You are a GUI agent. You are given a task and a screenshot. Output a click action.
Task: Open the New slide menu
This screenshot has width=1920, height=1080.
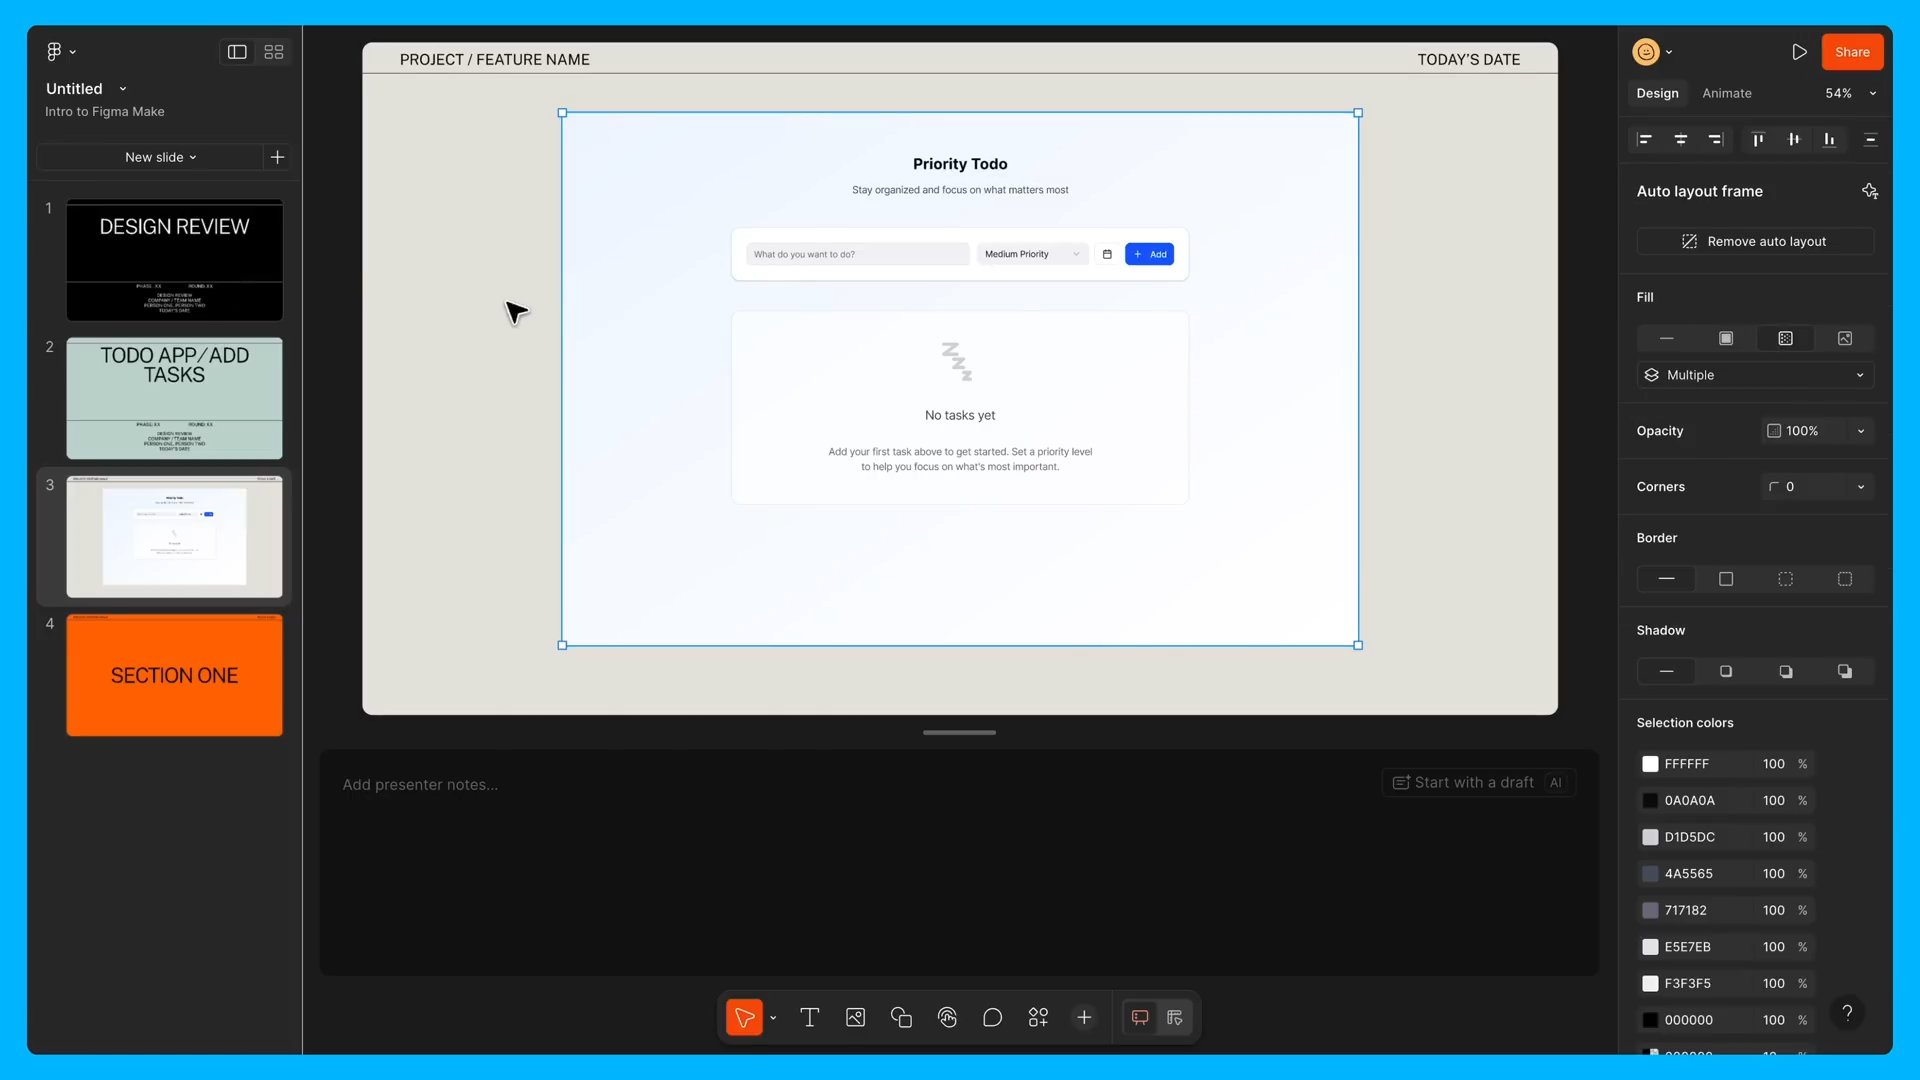coord(160,157)
